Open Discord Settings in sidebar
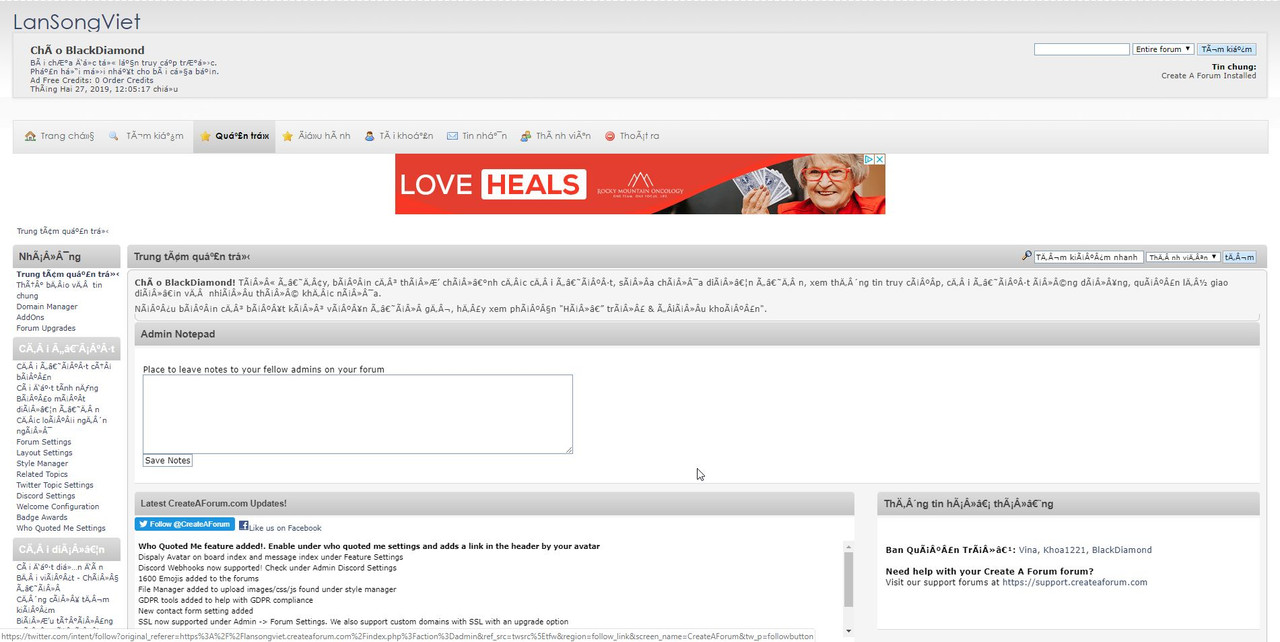 coord(46,496)
